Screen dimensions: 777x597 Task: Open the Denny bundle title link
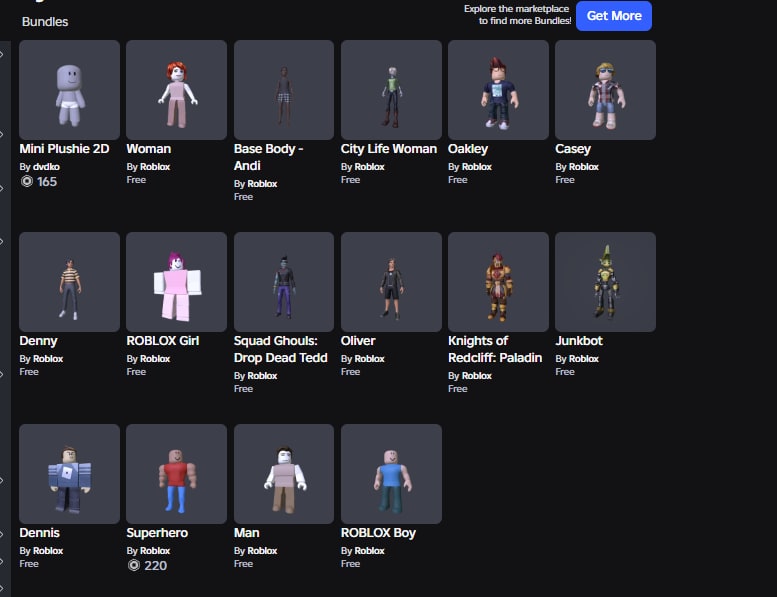coord(38,341)
